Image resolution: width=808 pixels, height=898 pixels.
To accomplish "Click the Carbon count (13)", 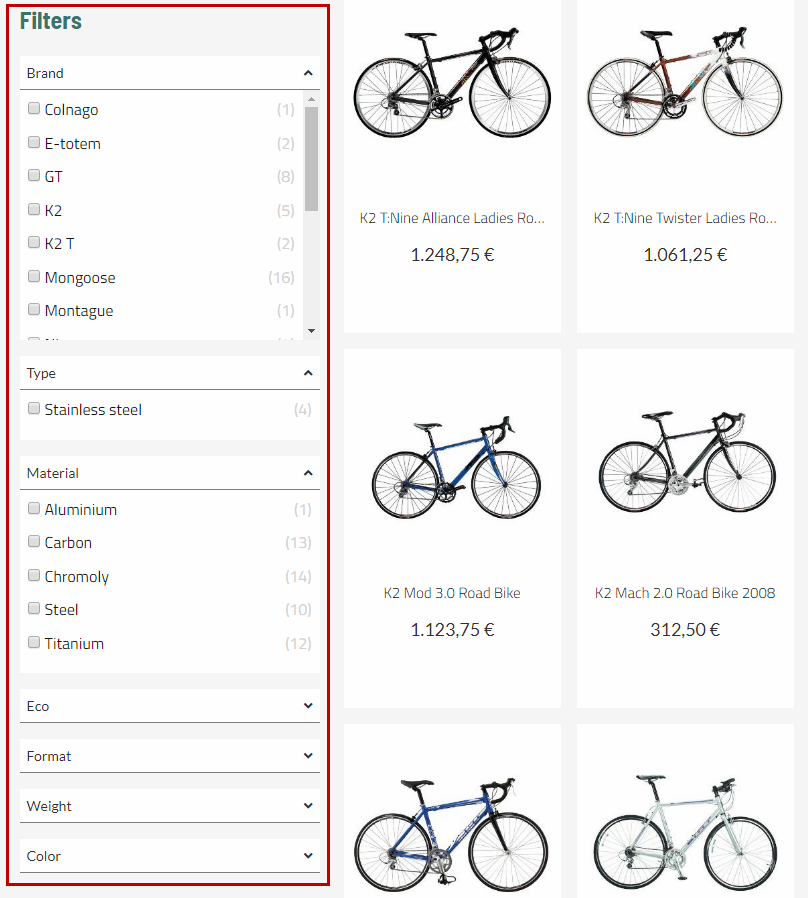I will click(298, 543).
